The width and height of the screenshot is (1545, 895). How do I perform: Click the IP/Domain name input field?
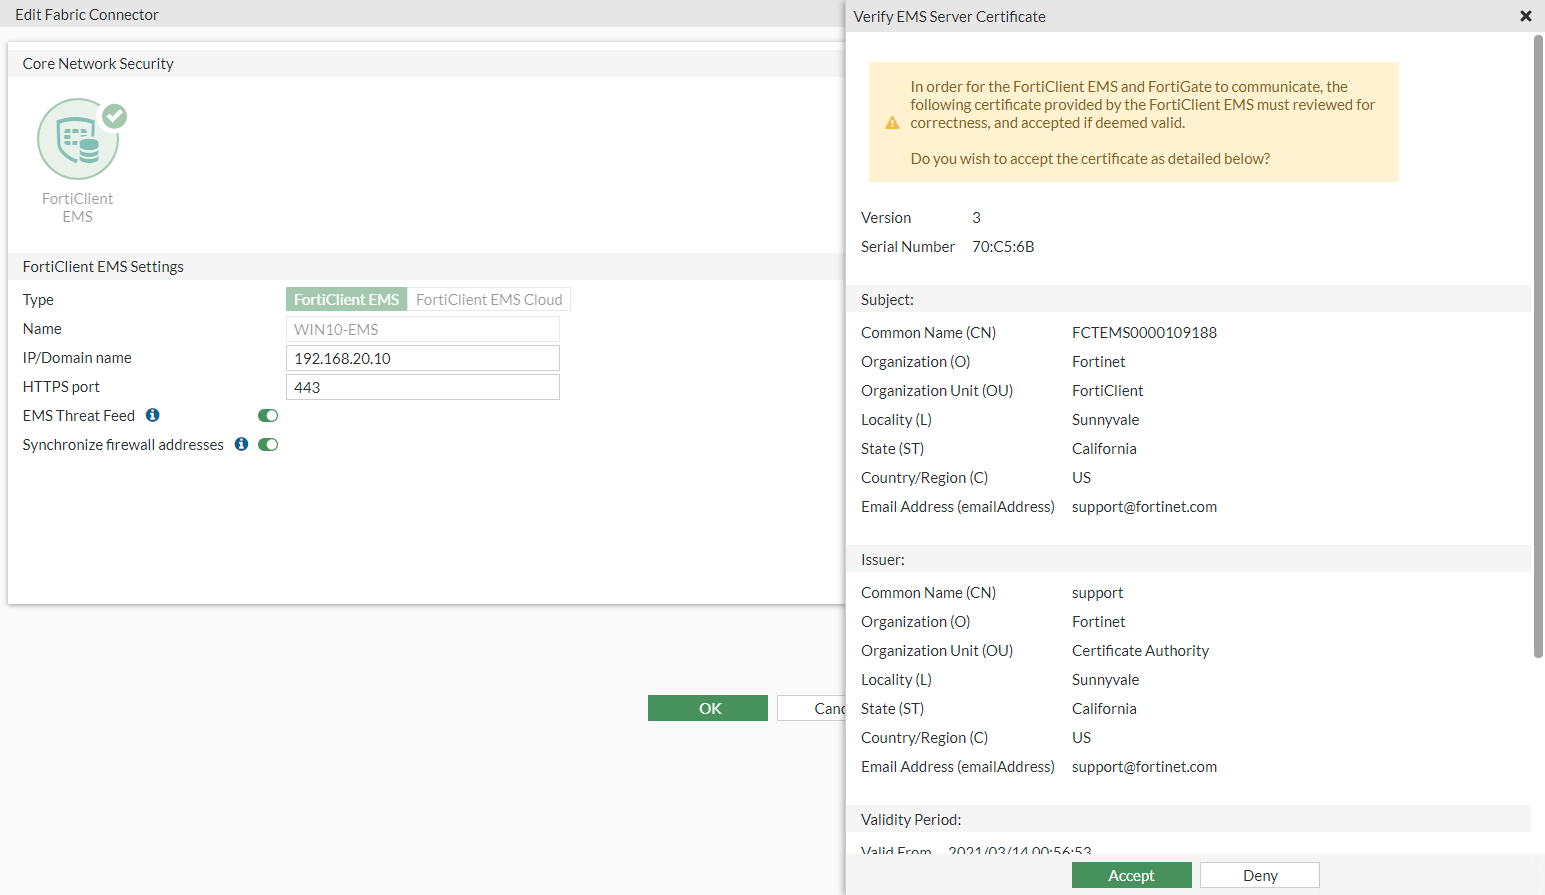coord(423,358)
